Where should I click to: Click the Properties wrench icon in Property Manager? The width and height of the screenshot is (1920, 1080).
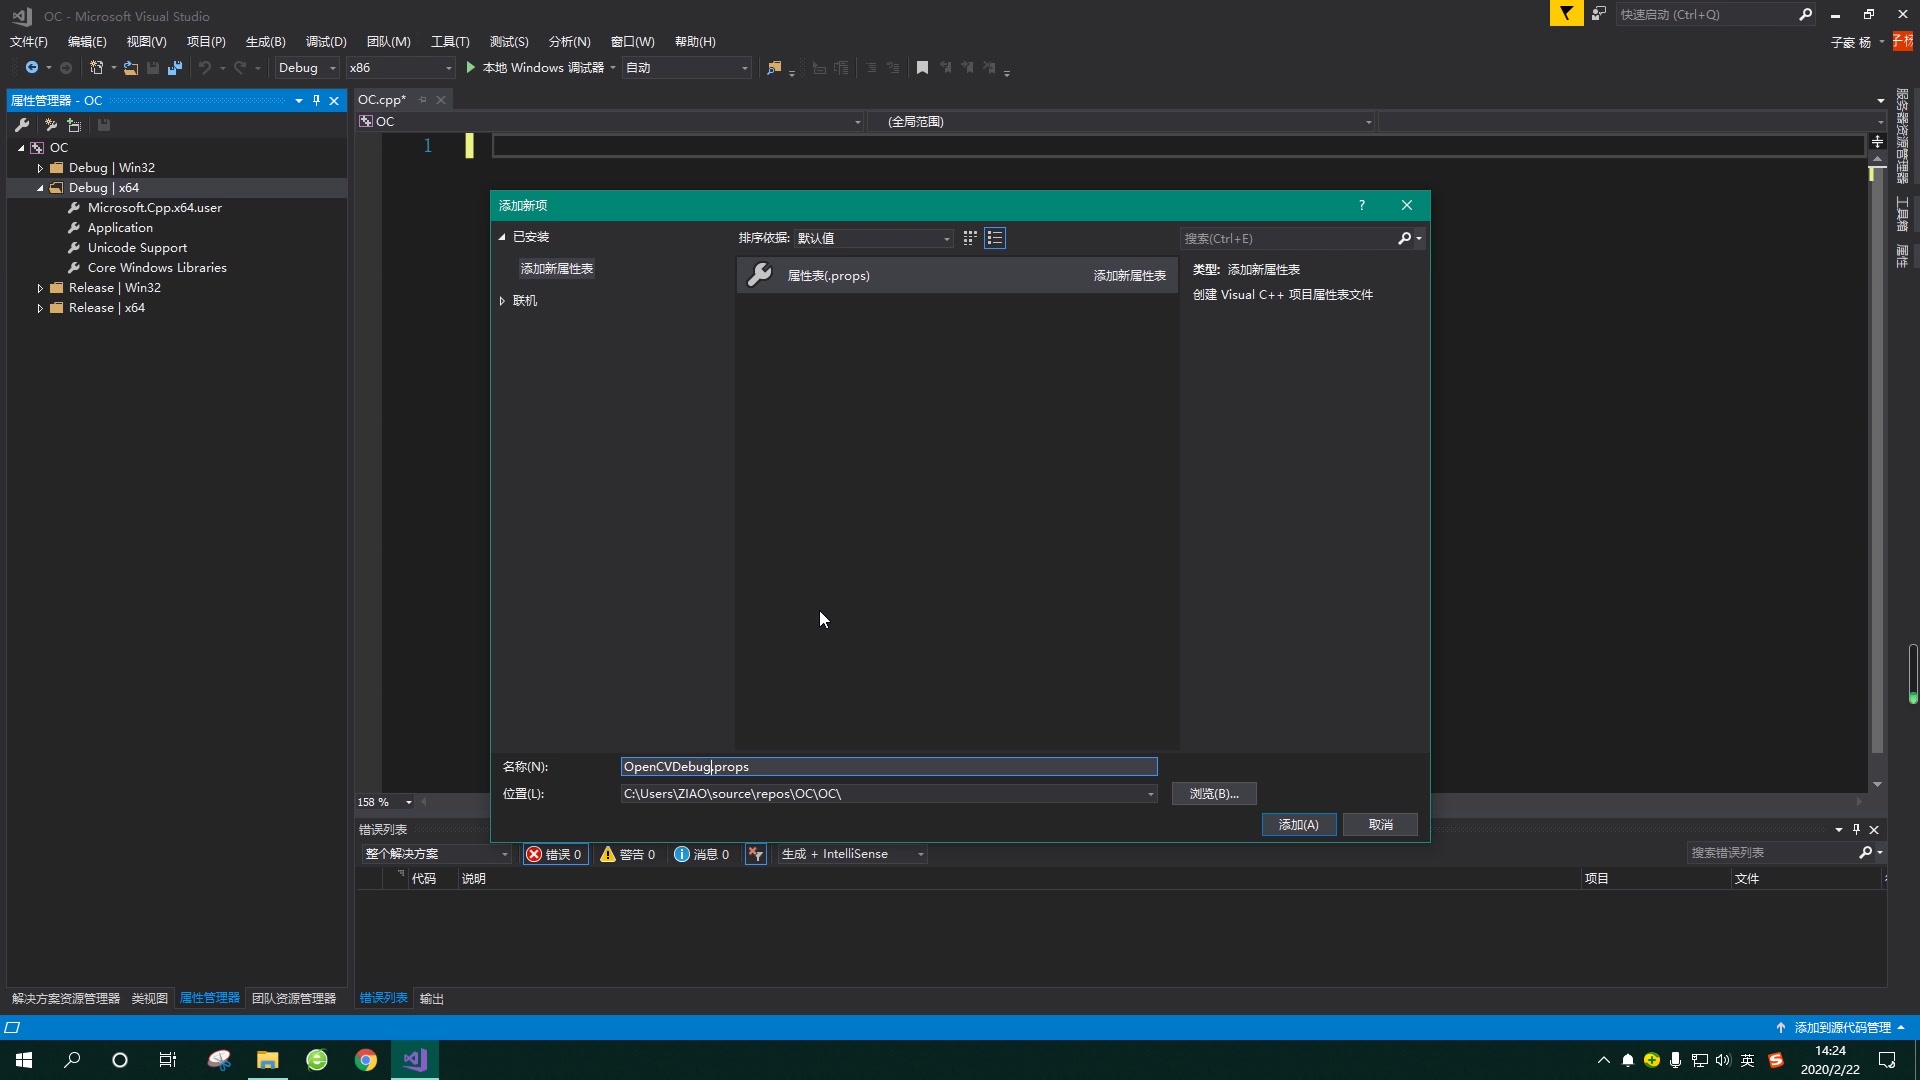(x=22, y=125)
